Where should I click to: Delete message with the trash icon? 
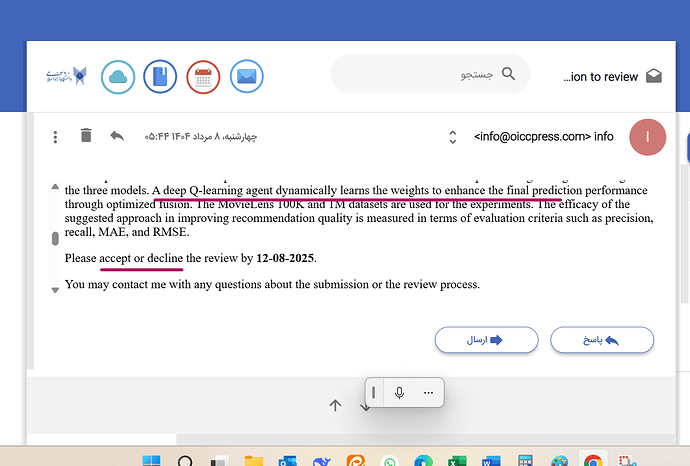pyautogui.click(x=86, y=136)
